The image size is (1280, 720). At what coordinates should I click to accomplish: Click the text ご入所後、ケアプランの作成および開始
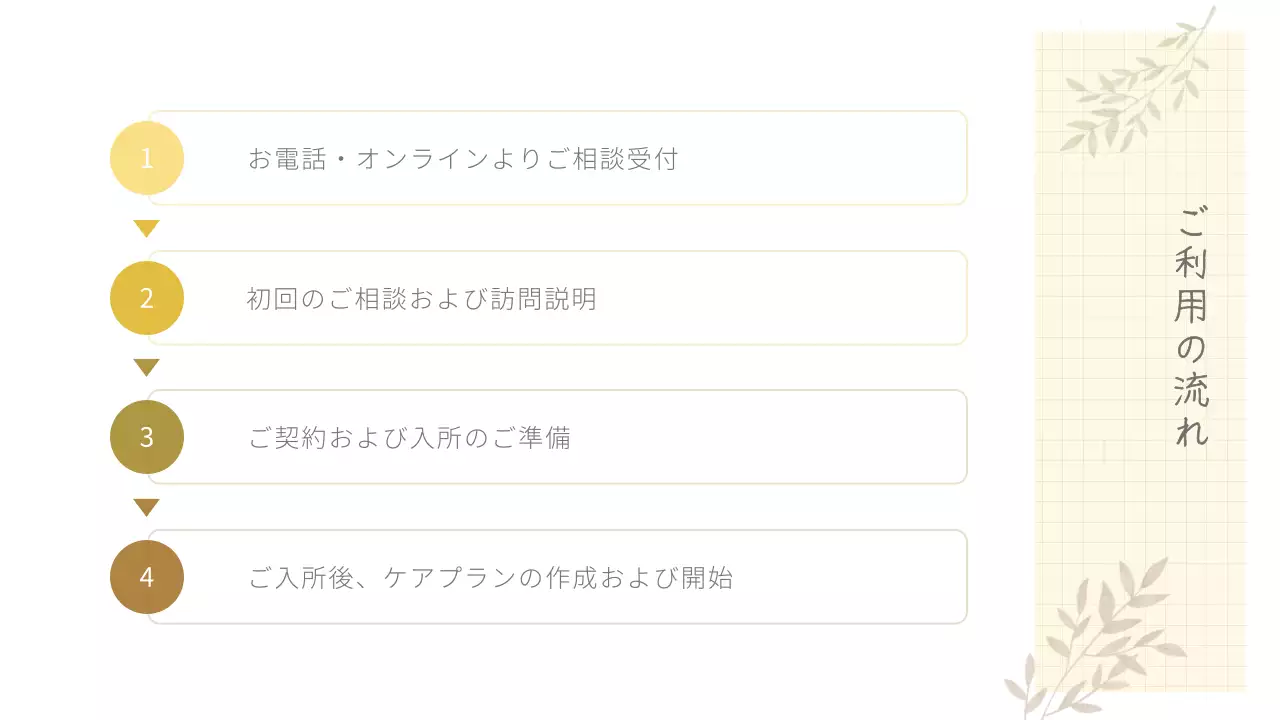click(x=490, y=578)
